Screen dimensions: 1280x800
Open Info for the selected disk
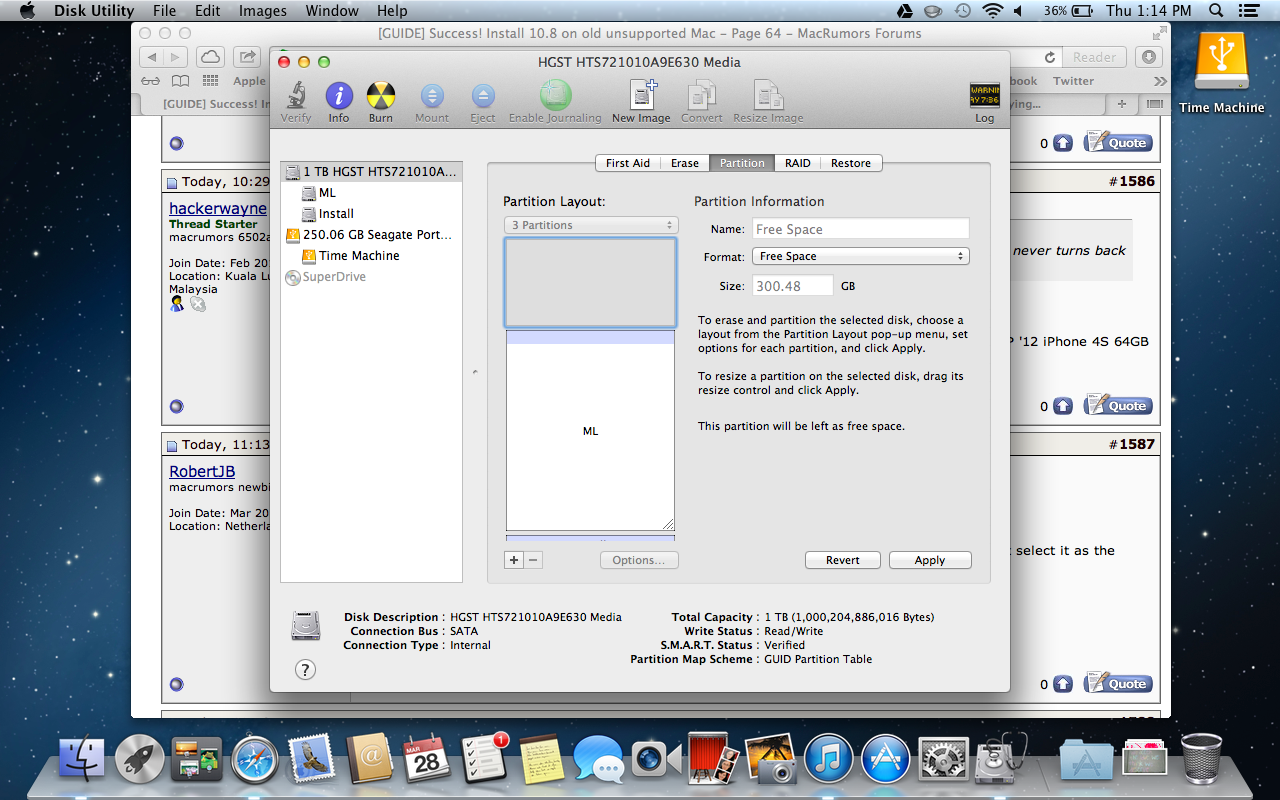(339, 102)
